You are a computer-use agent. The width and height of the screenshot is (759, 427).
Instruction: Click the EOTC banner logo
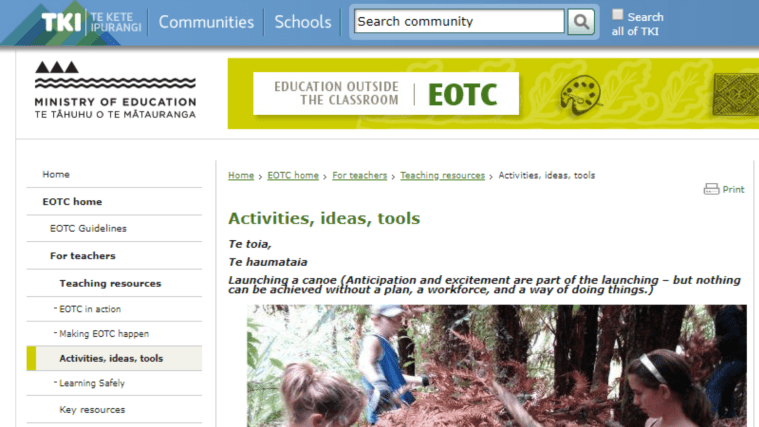386,94
